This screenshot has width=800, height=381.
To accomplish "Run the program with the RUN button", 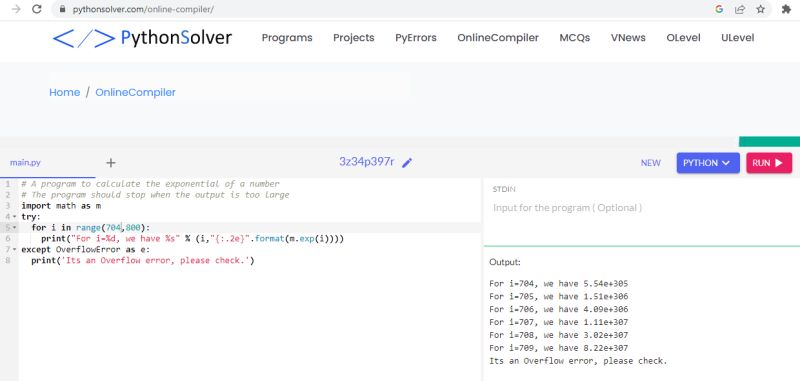I will point(769,163).
